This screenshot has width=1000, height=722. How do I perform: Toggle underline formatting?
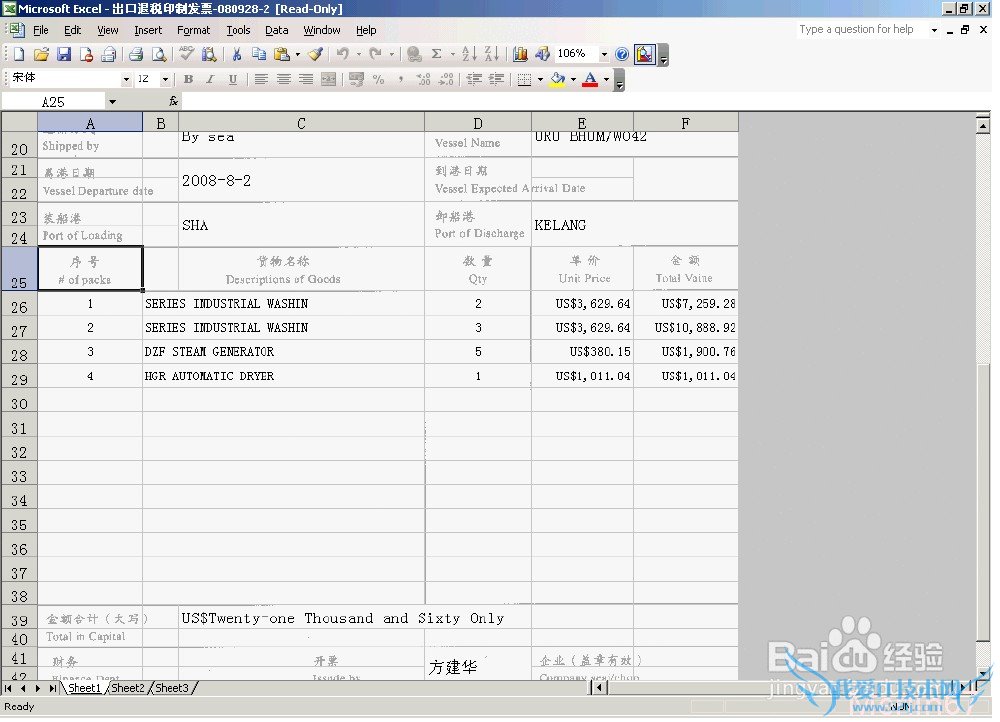(233, 79)
